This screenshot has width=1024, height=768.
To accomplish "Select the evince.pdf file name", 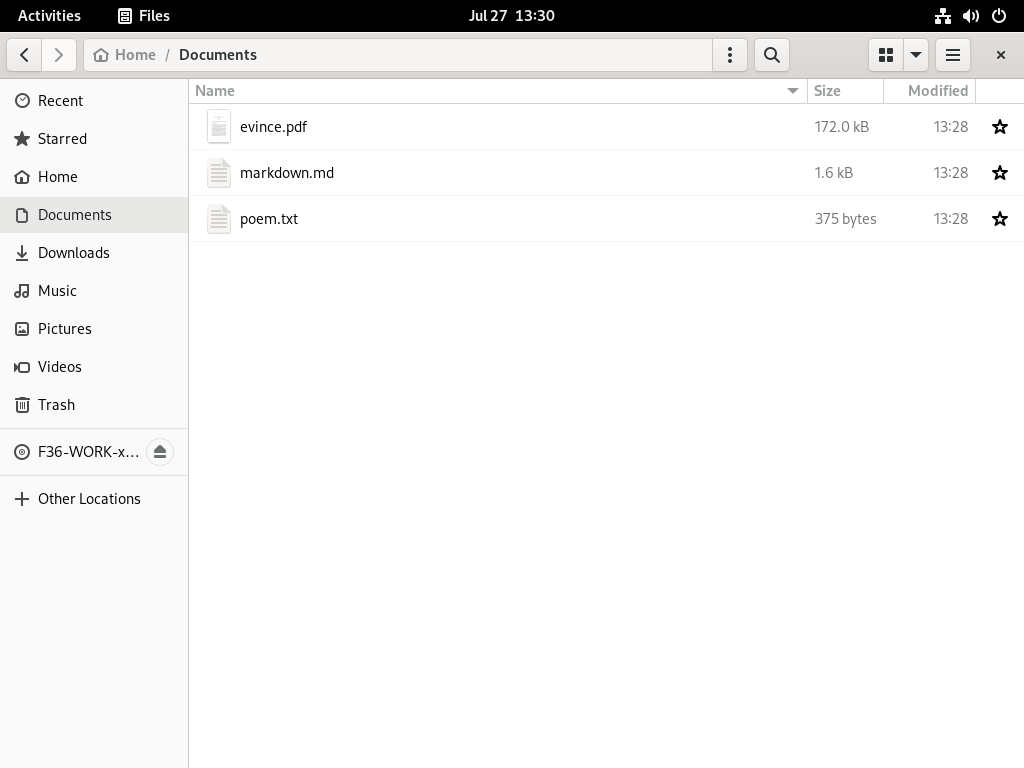I will coord(273,127).
